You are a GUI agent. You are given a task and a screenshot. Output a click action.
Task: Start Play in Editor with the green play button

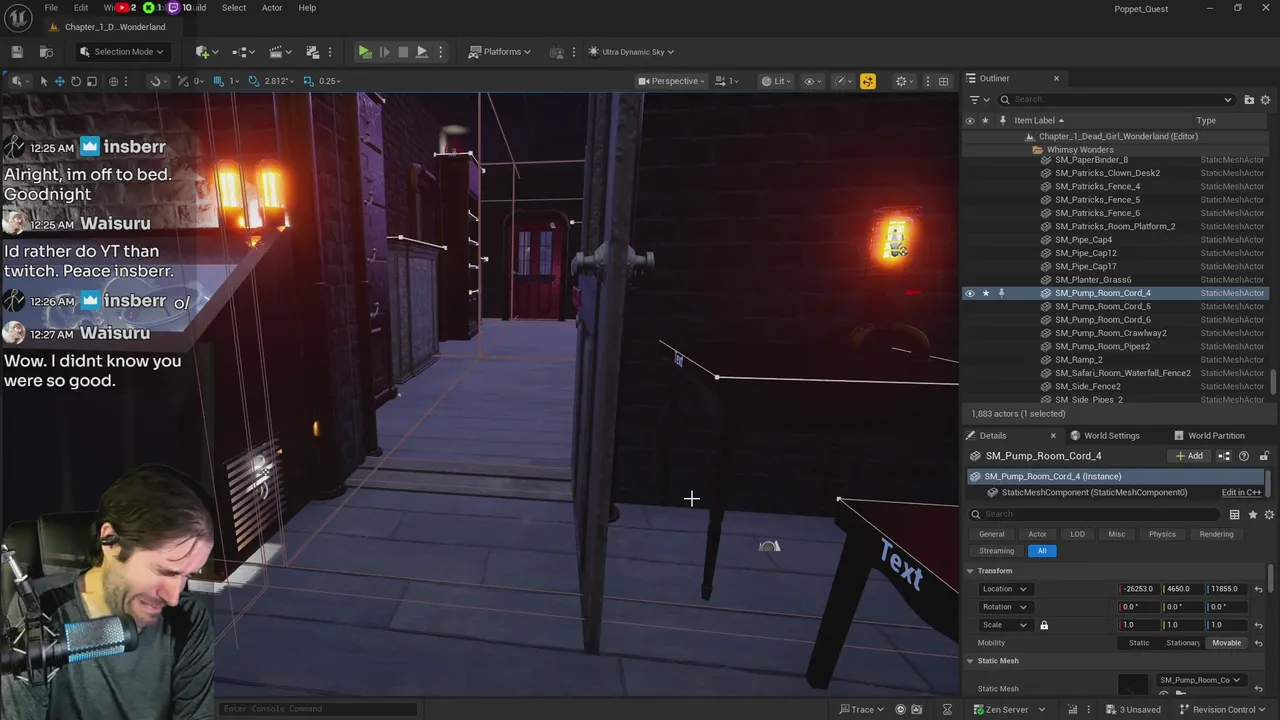[x=365, y=52]
